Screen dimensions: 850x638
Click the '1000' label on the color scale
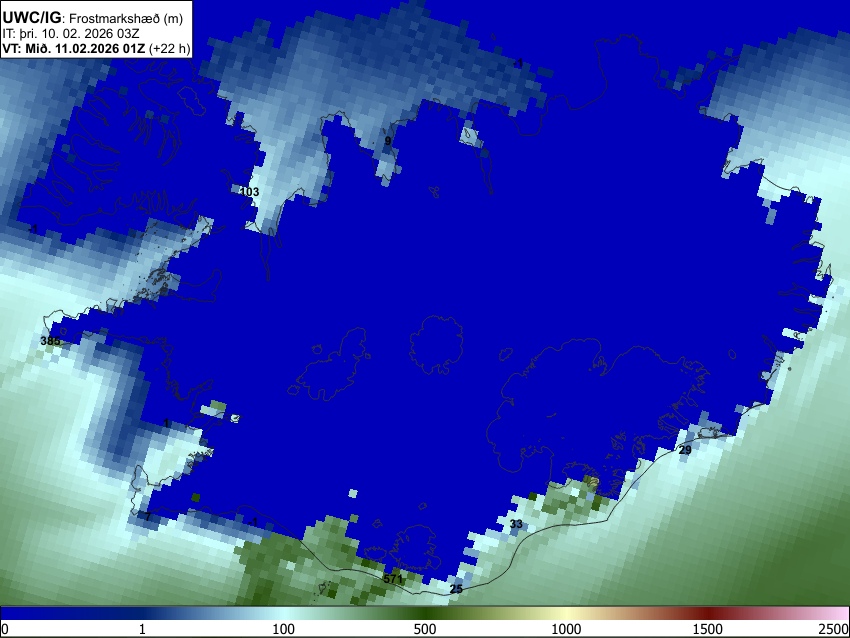tap(566, 629)
